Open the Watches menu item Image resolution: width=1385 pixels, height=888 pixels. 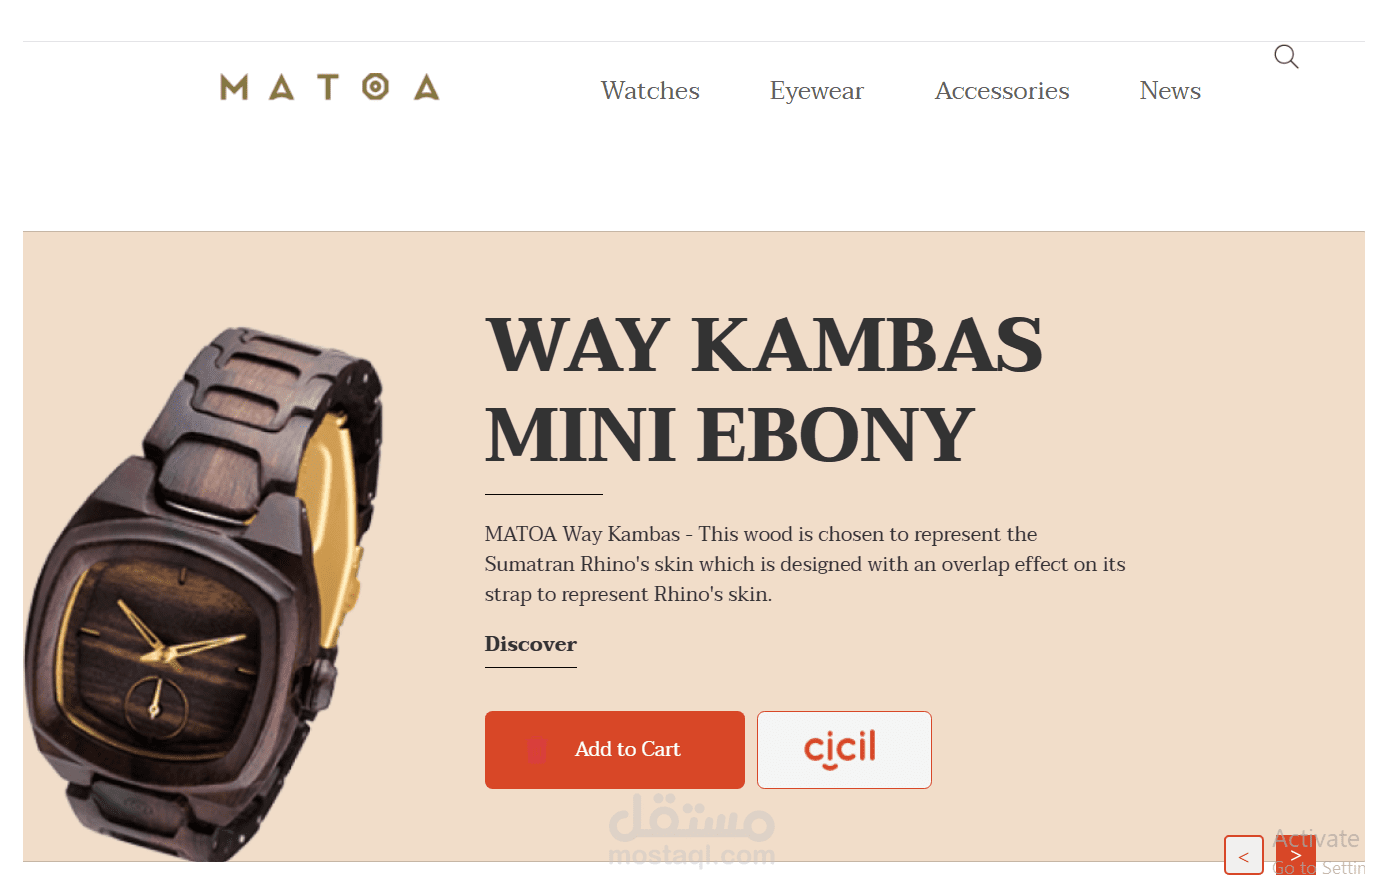tap(650, 91)
